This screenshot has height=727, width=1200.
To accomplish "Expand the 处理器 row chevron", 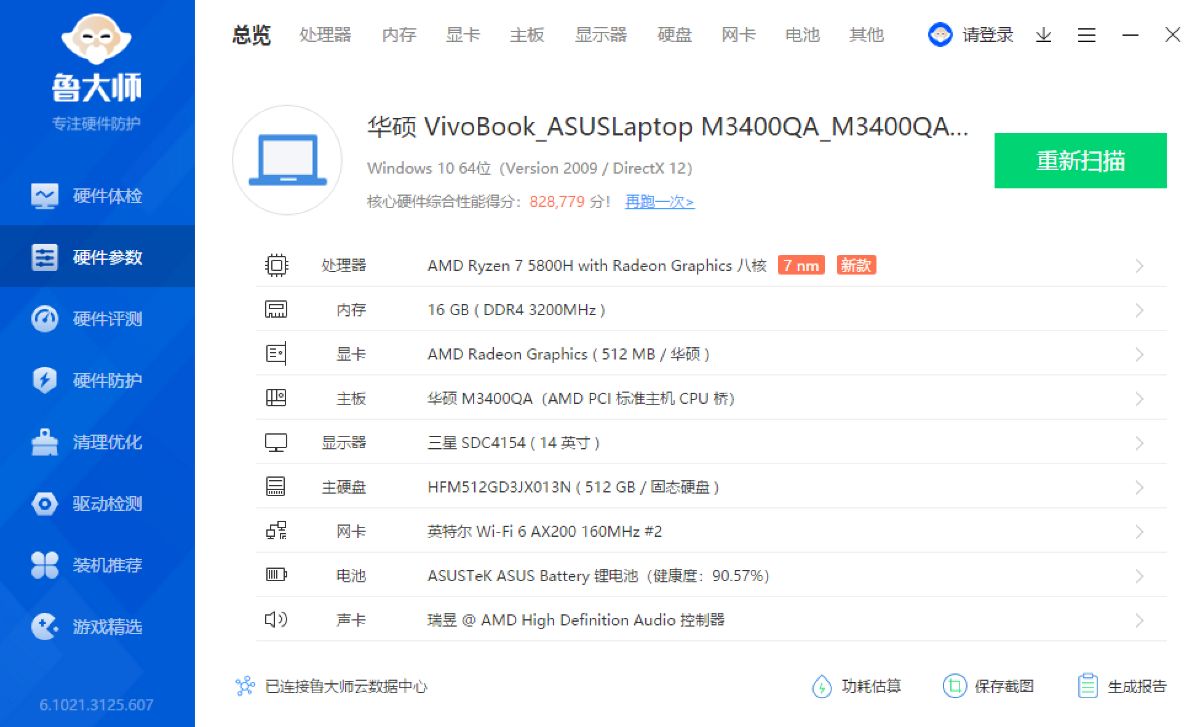I will pyautogui.click(x=1139, y=266).
